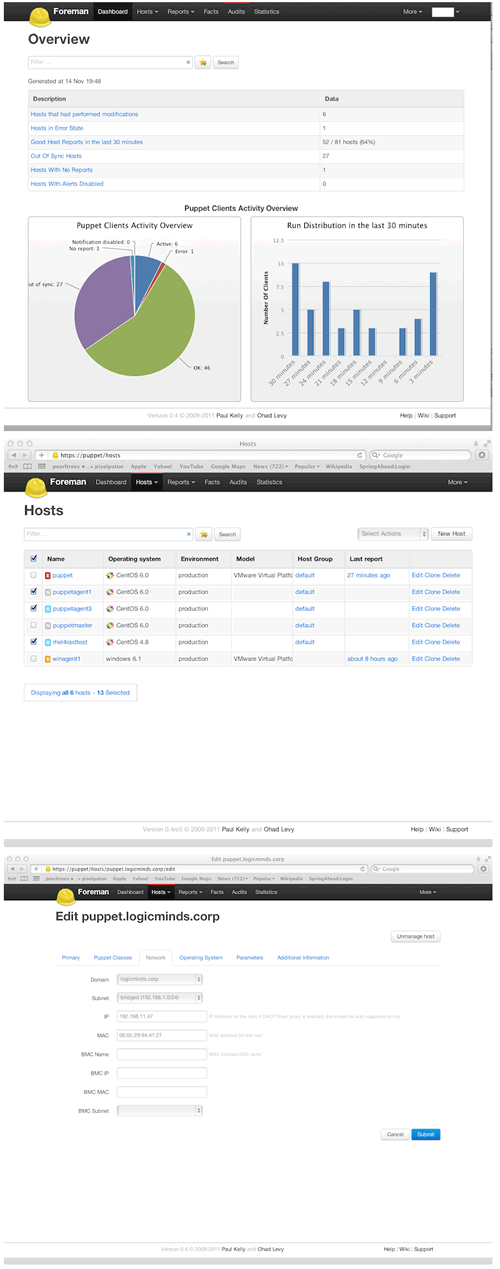Switch to the Primary tab
Screen dimensions: 500x1269
[71, 957]
